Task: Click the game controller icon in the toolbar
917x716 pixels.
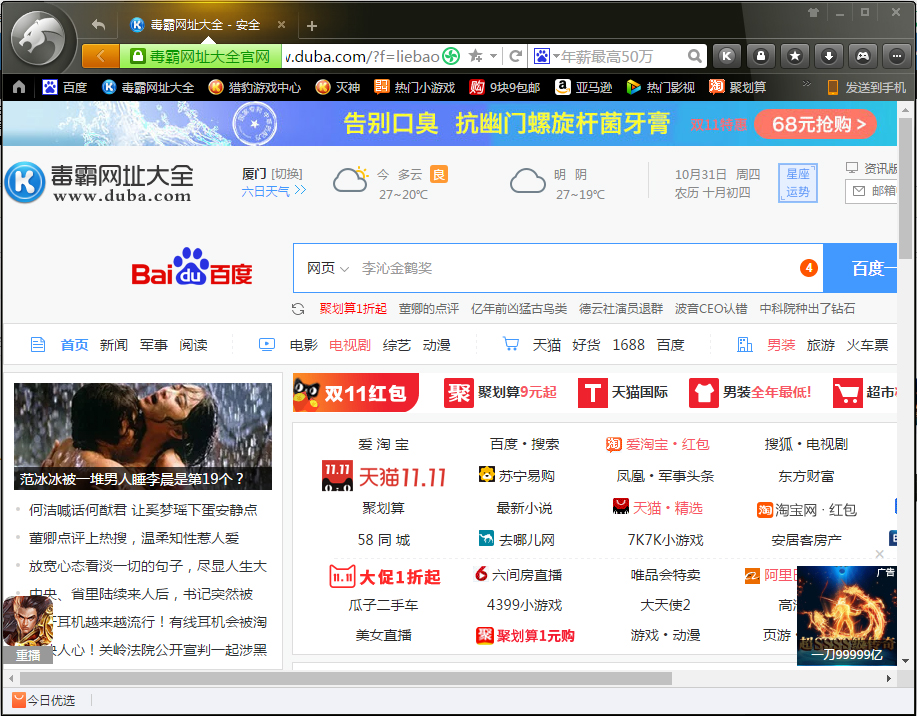Action: (x=862, y=56)
